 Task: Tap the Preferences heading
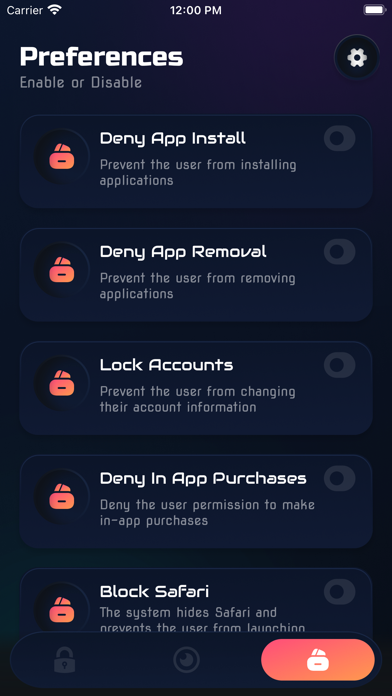[102, 57]
